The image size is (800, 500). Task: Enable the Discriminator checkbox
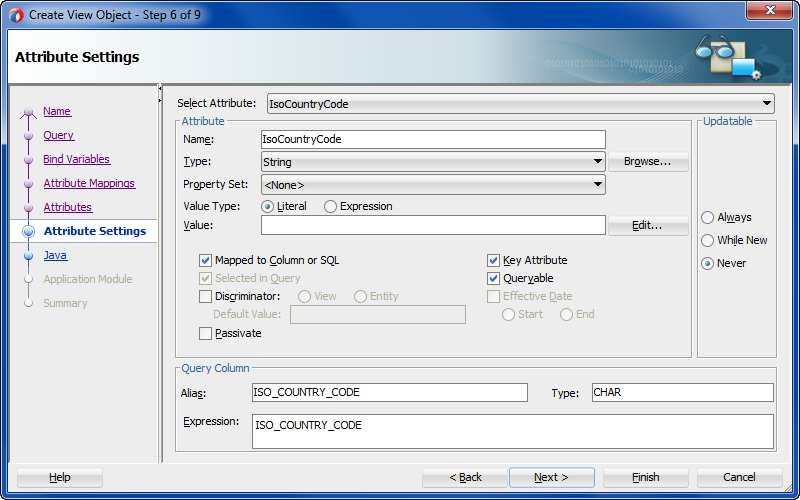pos(205,296)
